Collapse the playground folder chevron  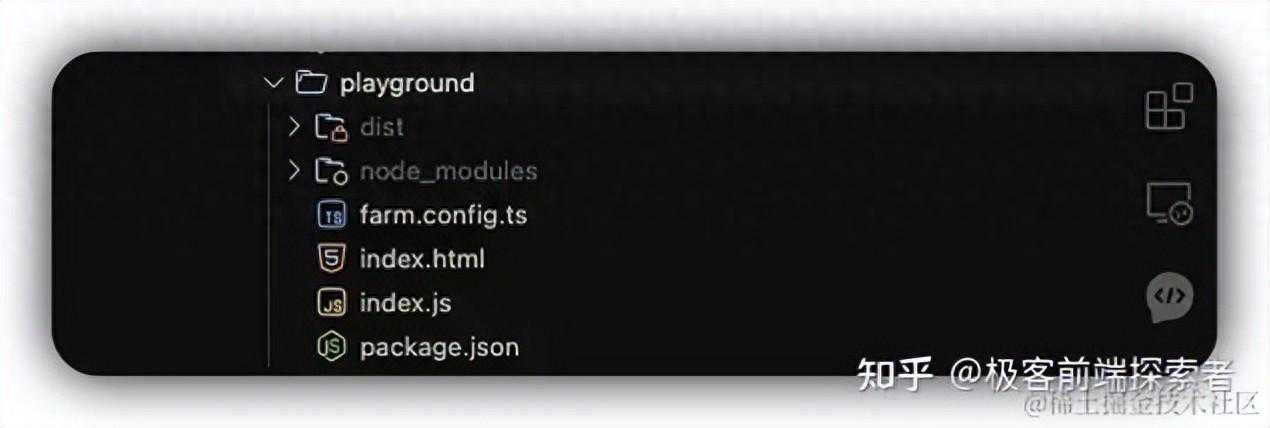click(x=275, y=83)
